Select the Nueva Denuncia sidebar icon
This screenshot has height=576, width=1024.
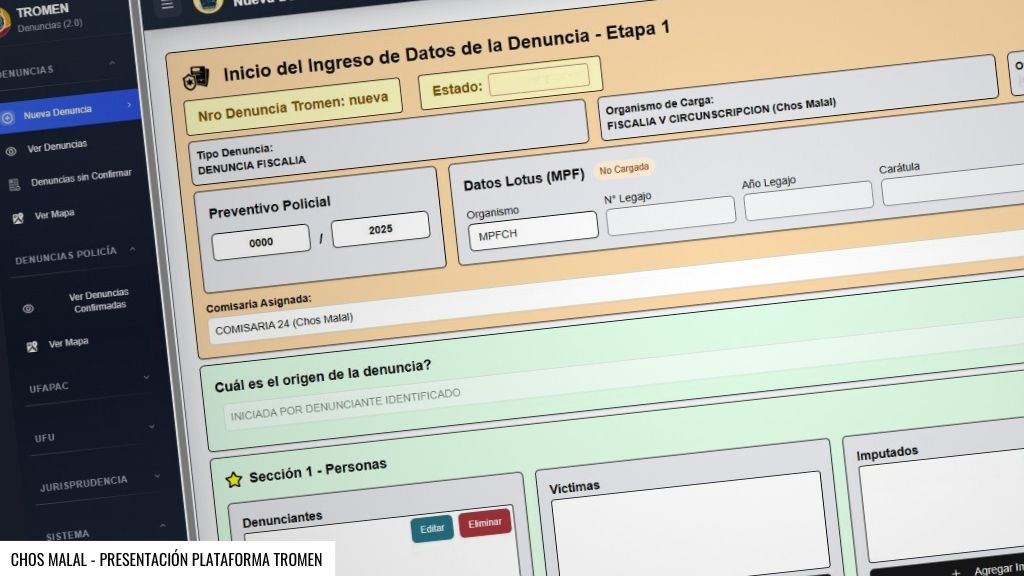pyautogui.click(x=8, y=117)
